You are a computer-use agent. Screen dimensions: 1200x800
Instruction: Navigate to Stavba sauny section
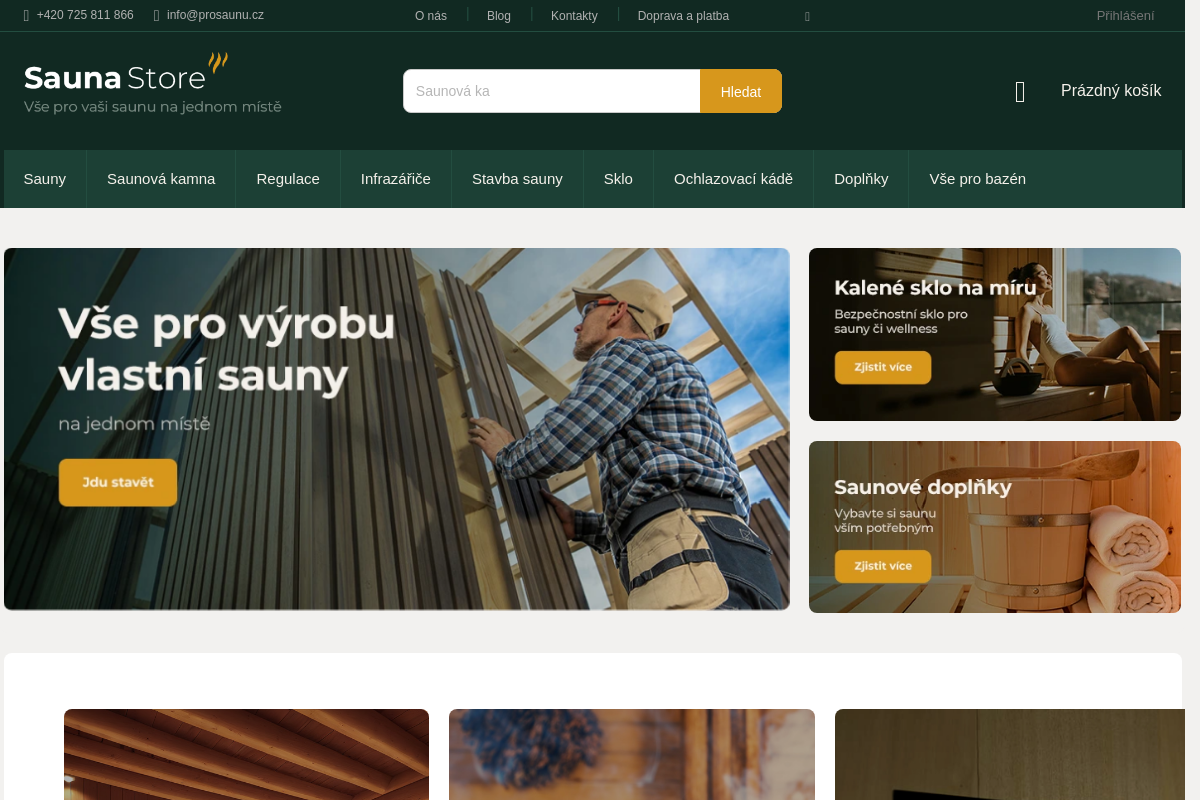pos(517,179)
